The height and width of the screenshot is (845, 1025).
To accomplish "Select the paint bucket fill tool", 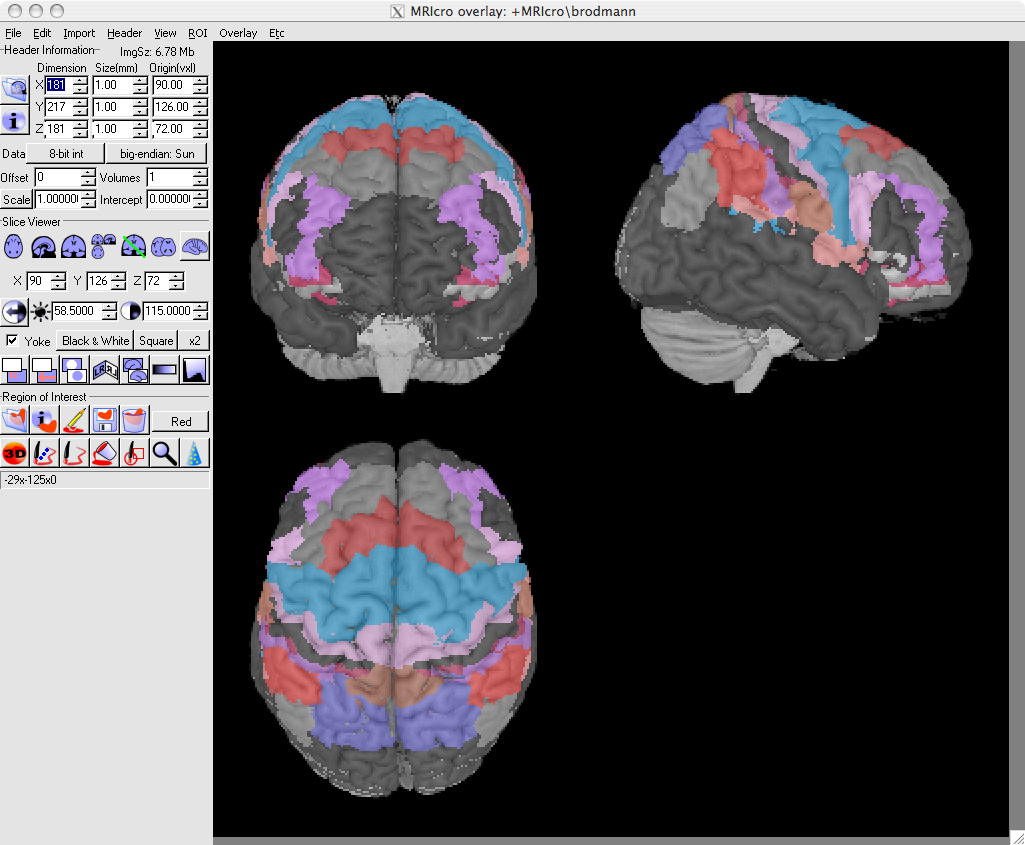I will (x=104, y=453).
